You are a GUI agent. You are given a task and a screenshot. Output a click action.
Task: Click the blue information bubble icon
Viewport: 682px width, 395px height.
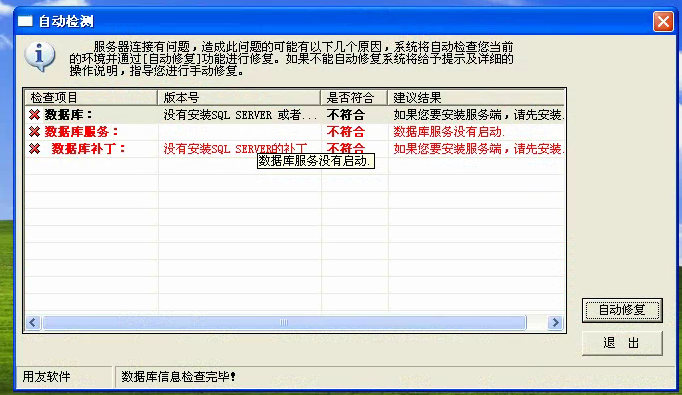coord(40,57)
